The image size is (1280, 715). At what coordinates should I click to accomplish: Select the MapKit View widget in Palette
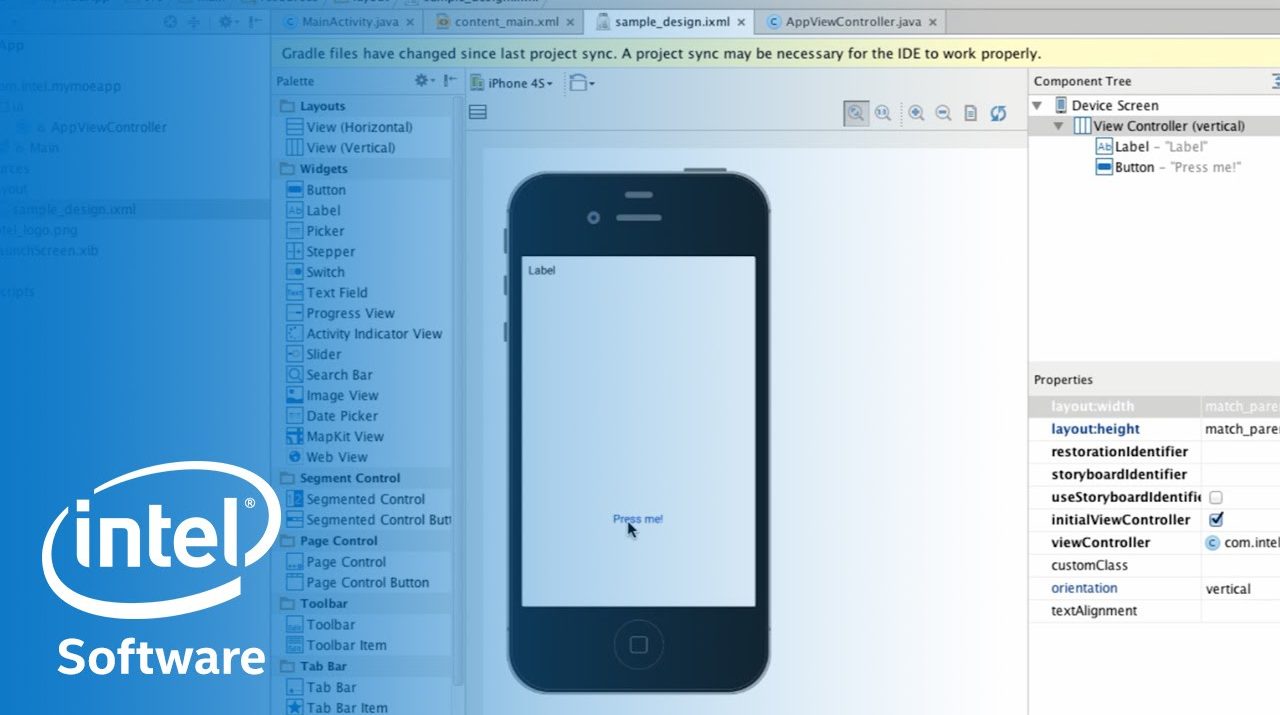pos(344,436)
